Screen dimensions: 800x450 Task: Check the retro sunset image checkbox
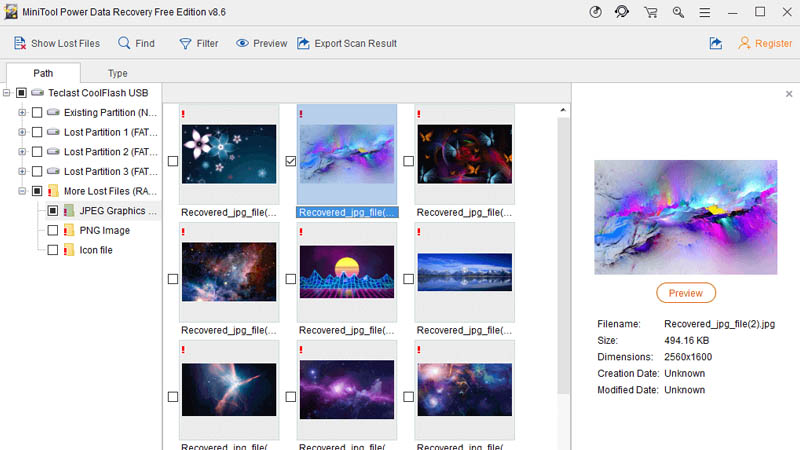pyautogui.click(x=291, y=279)
